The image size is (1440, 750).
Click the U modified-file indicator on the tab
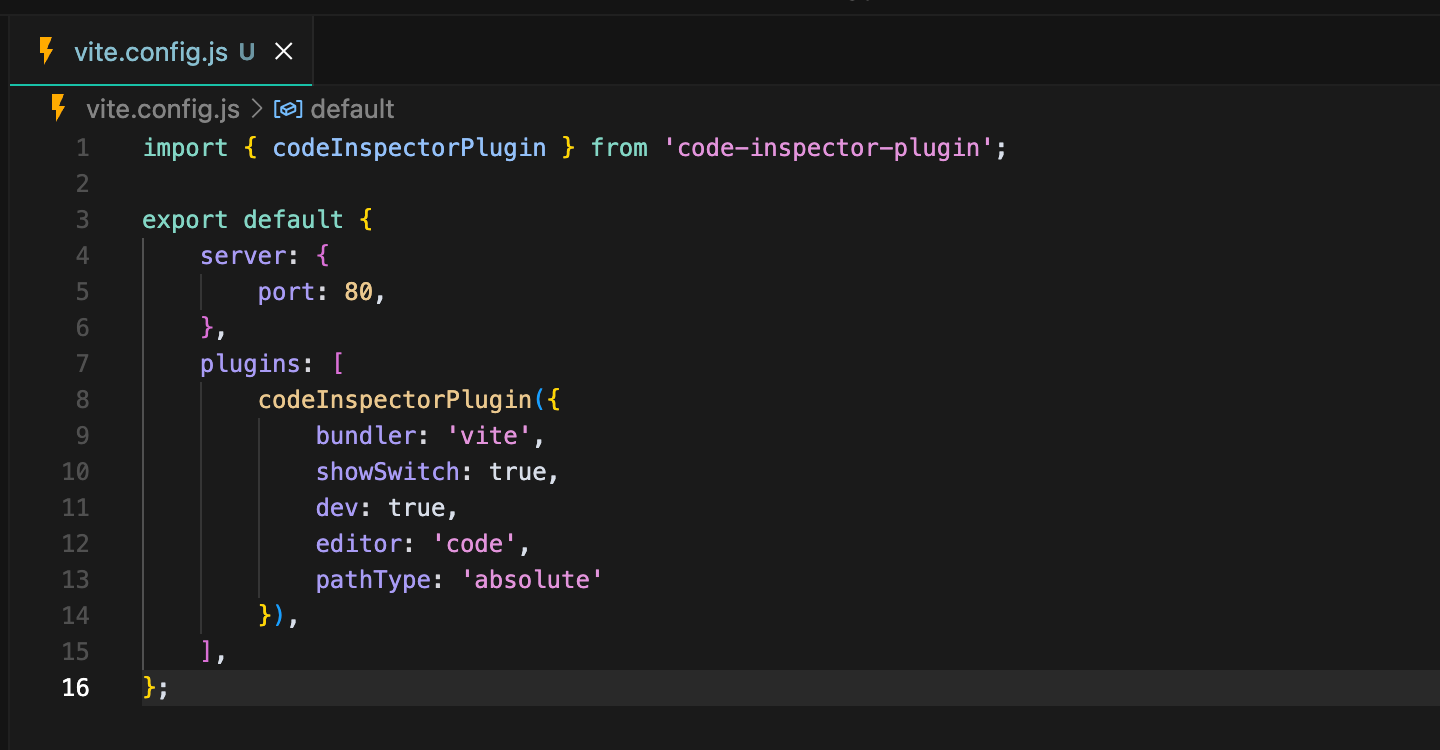[x=246, y=51]
